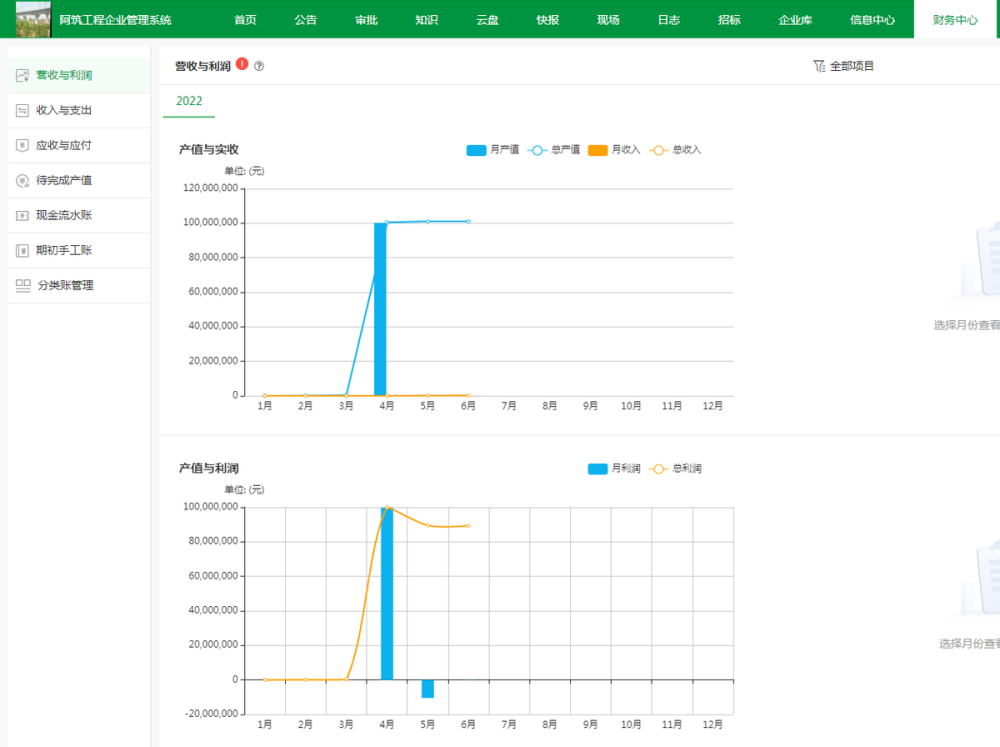This screenshot has height=747, width=1000.
Task: Click the 产值与利润 chart title
Action: [x=209, y=468]
